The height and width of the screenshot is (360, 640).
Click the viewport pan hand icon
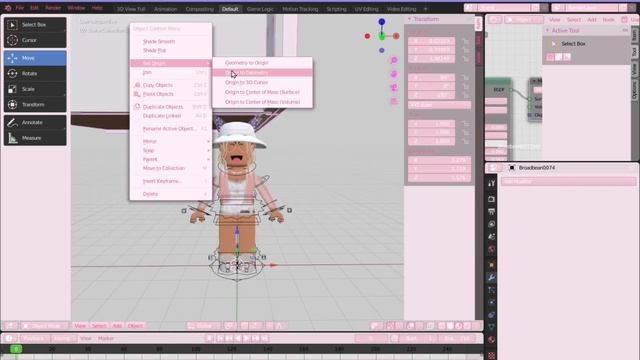coord(394,74)
